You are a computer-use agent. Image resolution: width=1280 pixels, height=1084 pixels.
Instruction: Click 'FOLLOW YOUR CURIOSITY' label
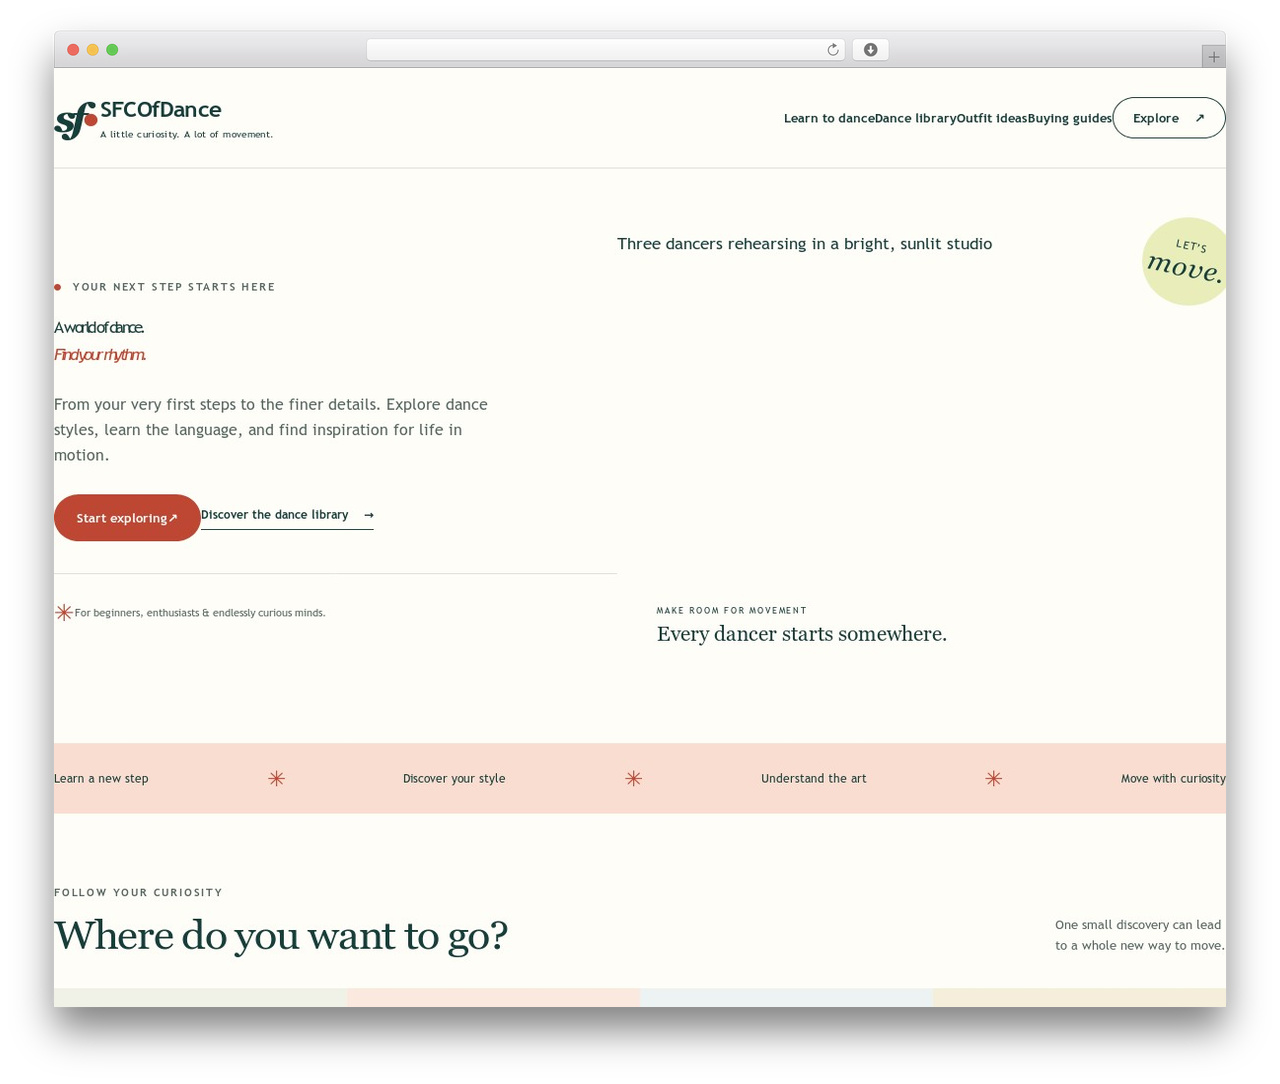click(138, 892)
